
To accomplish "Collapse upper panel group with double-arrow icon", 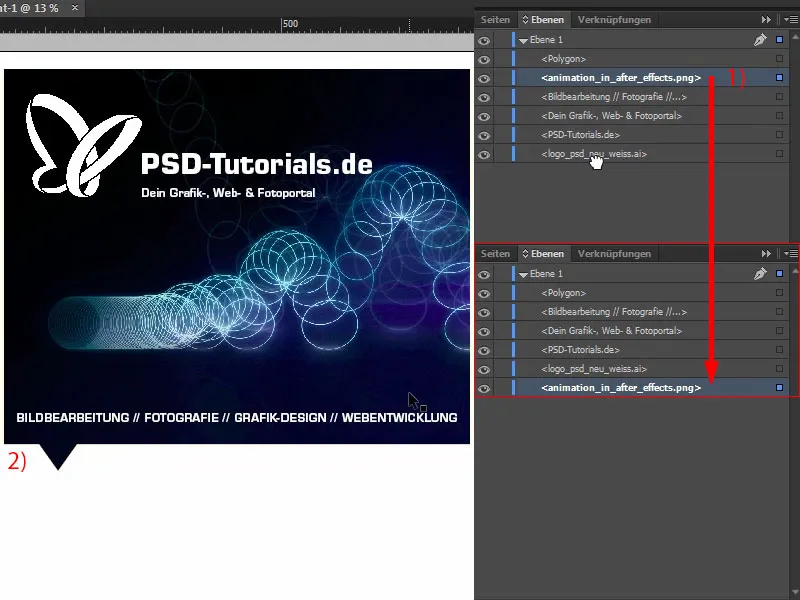I will click(766, 19).
